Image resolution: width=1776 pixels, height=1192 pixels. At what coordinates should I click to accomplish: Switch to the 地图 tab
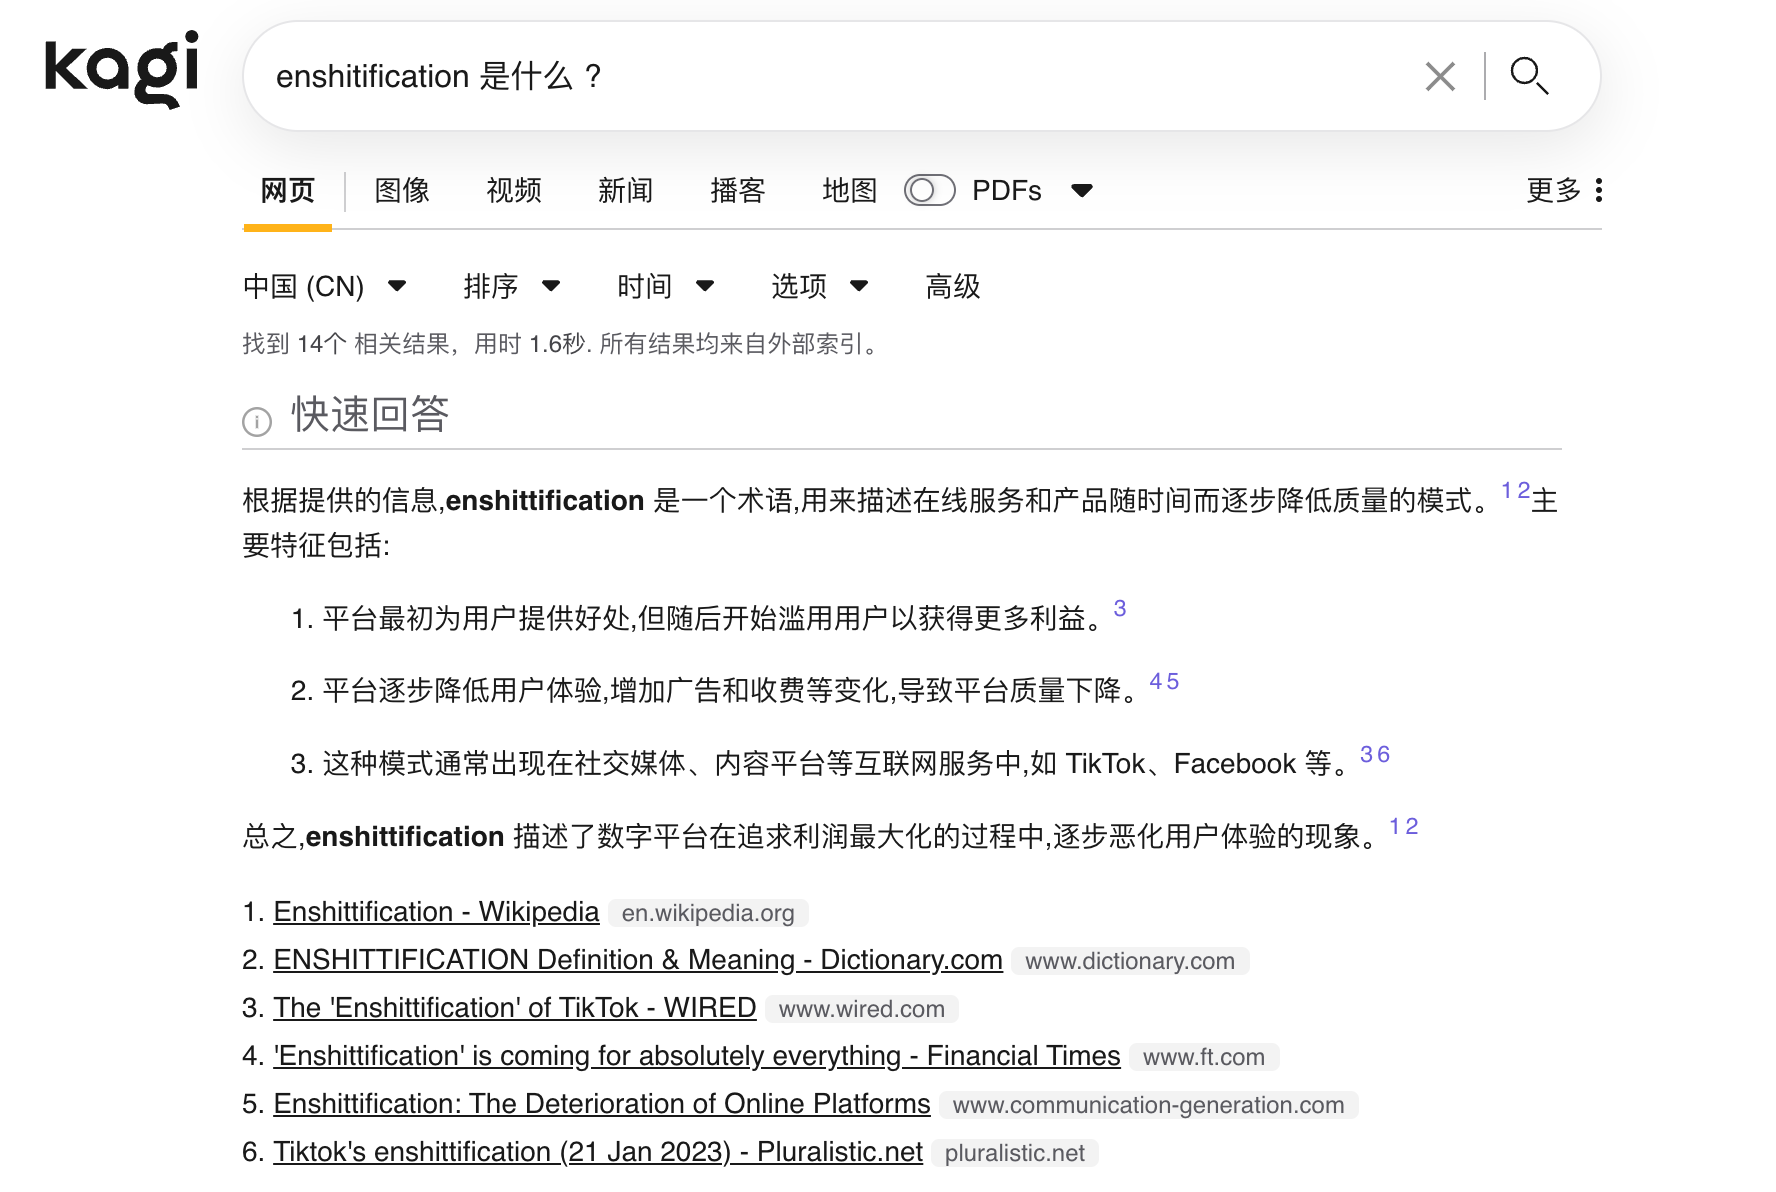[x=850, y=190]
